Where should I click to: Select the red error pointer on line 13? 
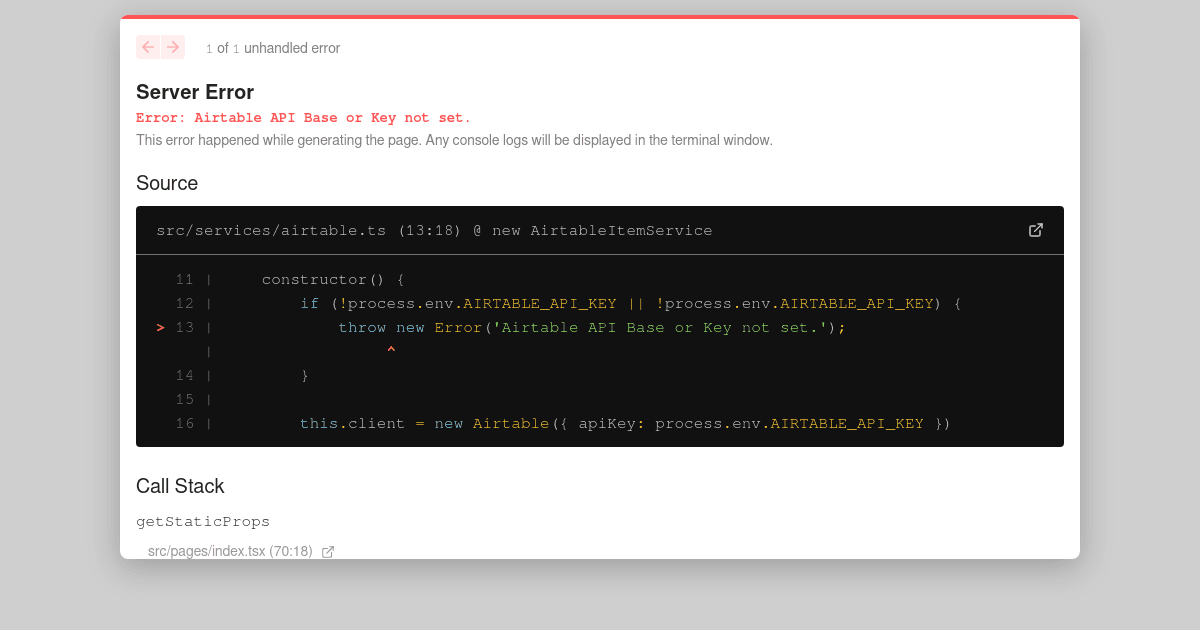[159, 327]
